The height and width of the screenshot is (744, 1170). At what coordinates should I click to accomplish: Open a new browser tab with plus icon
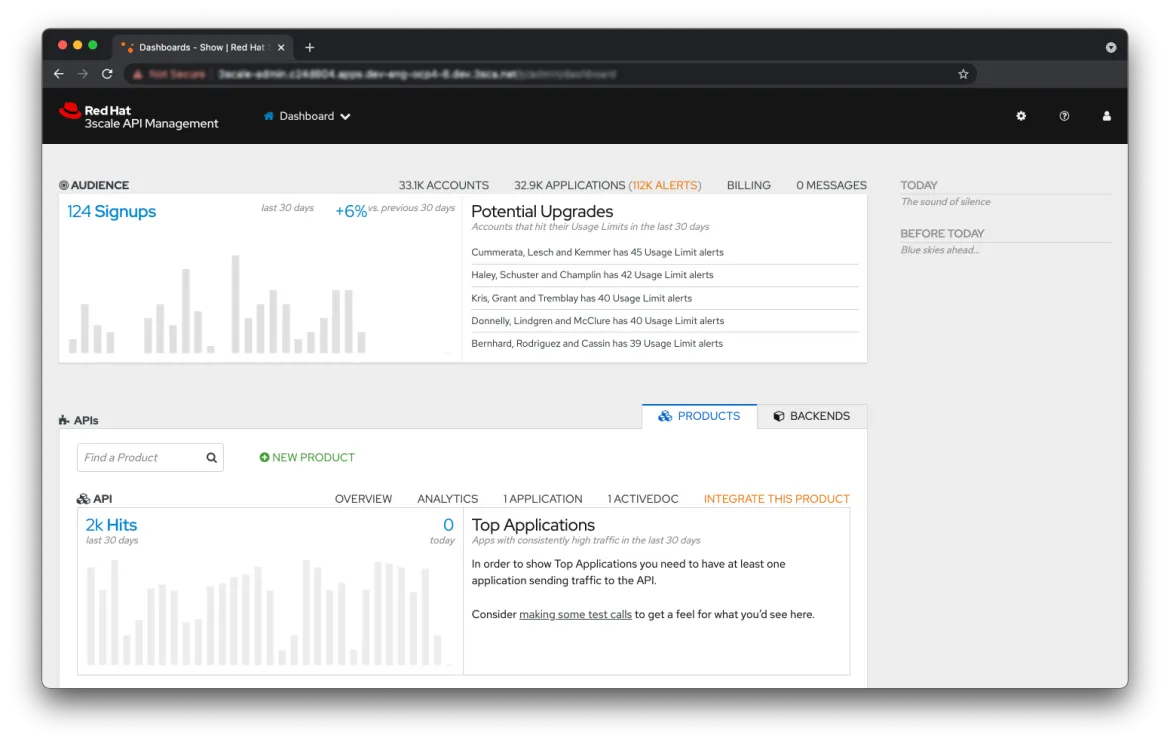pyautogui.click(x=310, y=47)
